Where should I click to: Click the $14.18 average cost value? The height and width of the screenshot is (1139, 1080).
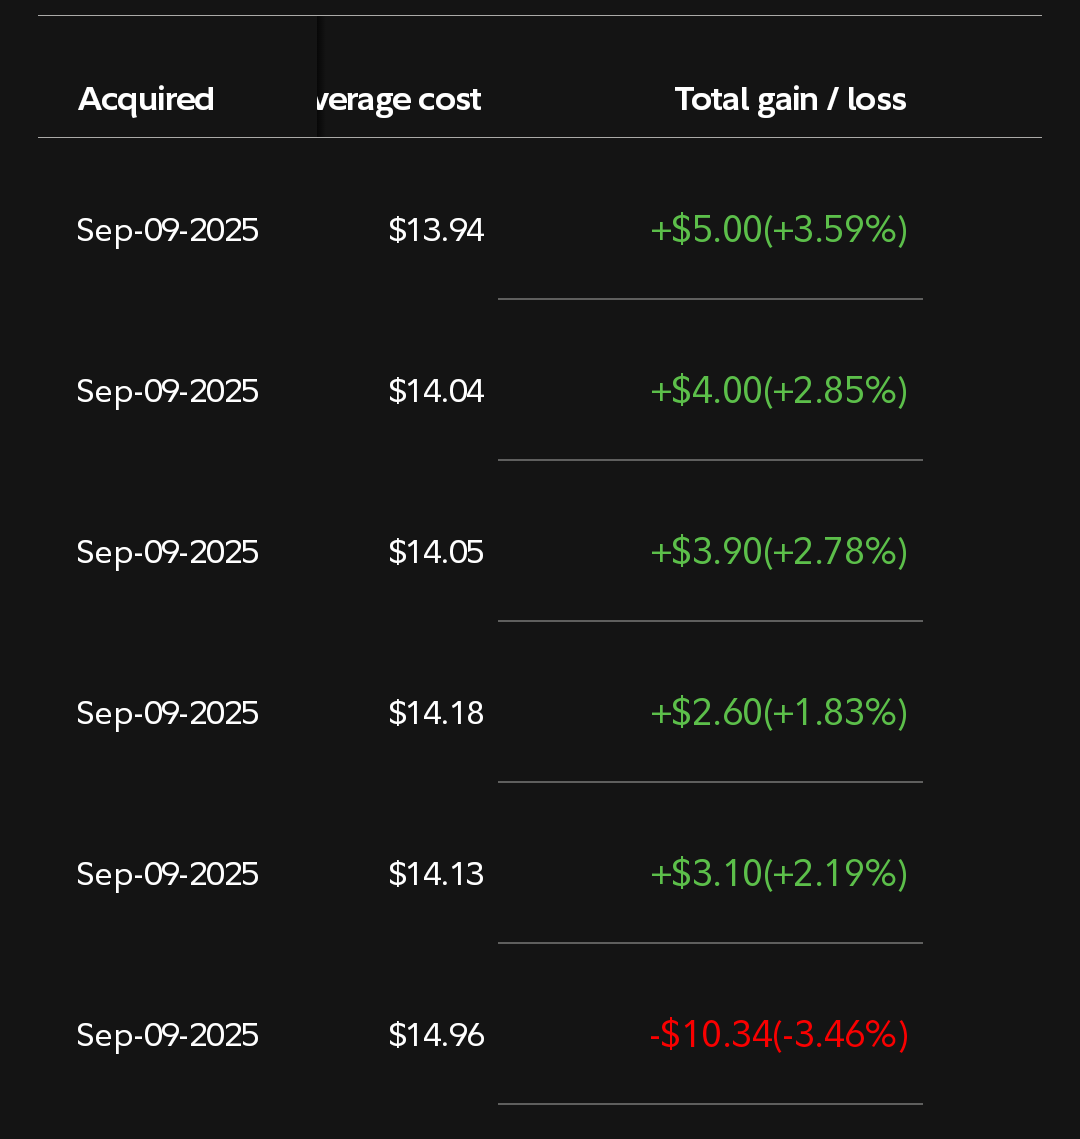436,713
